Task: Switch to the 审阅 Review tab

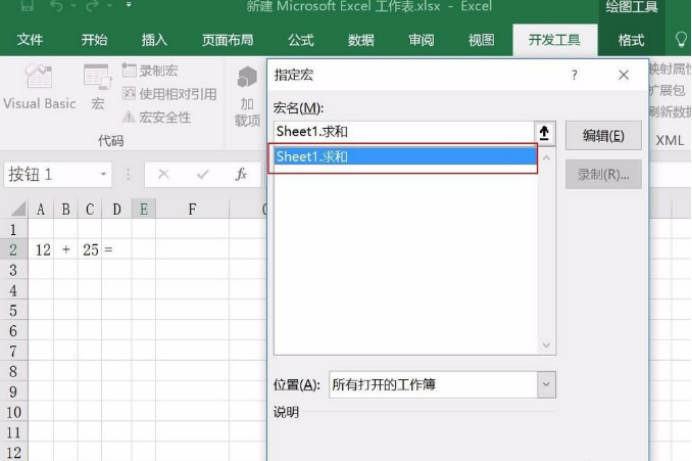Action: click(x=421, y=40)
